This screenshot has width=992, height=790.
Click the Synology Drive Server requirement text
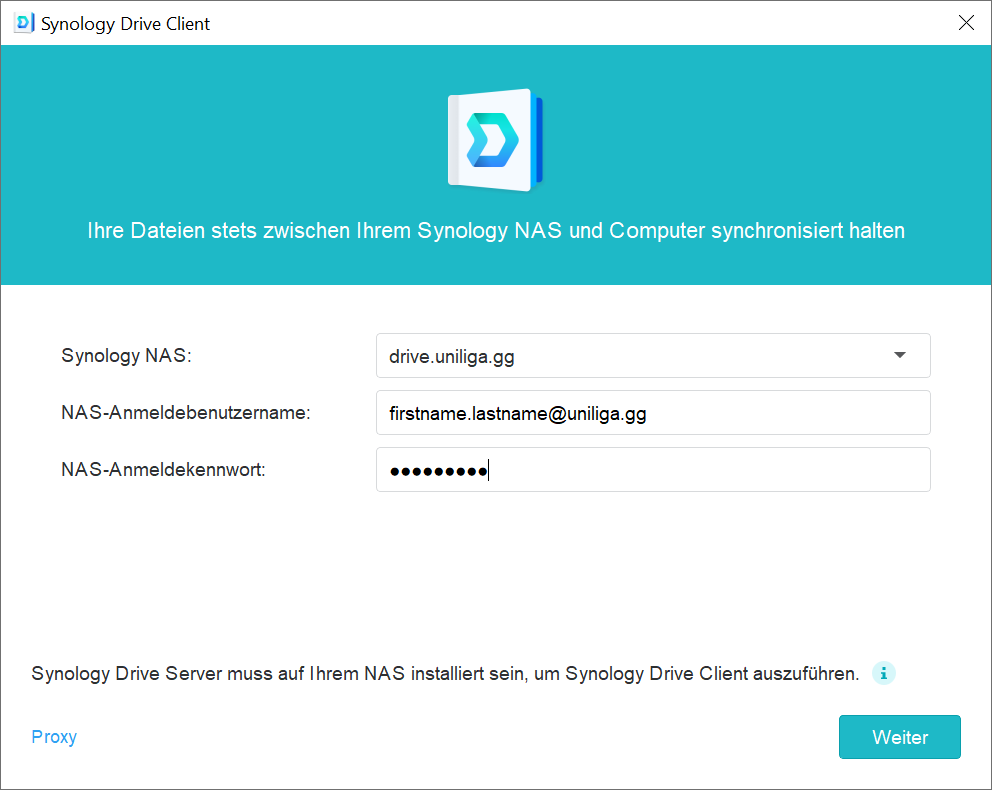[x=445, y=674]
